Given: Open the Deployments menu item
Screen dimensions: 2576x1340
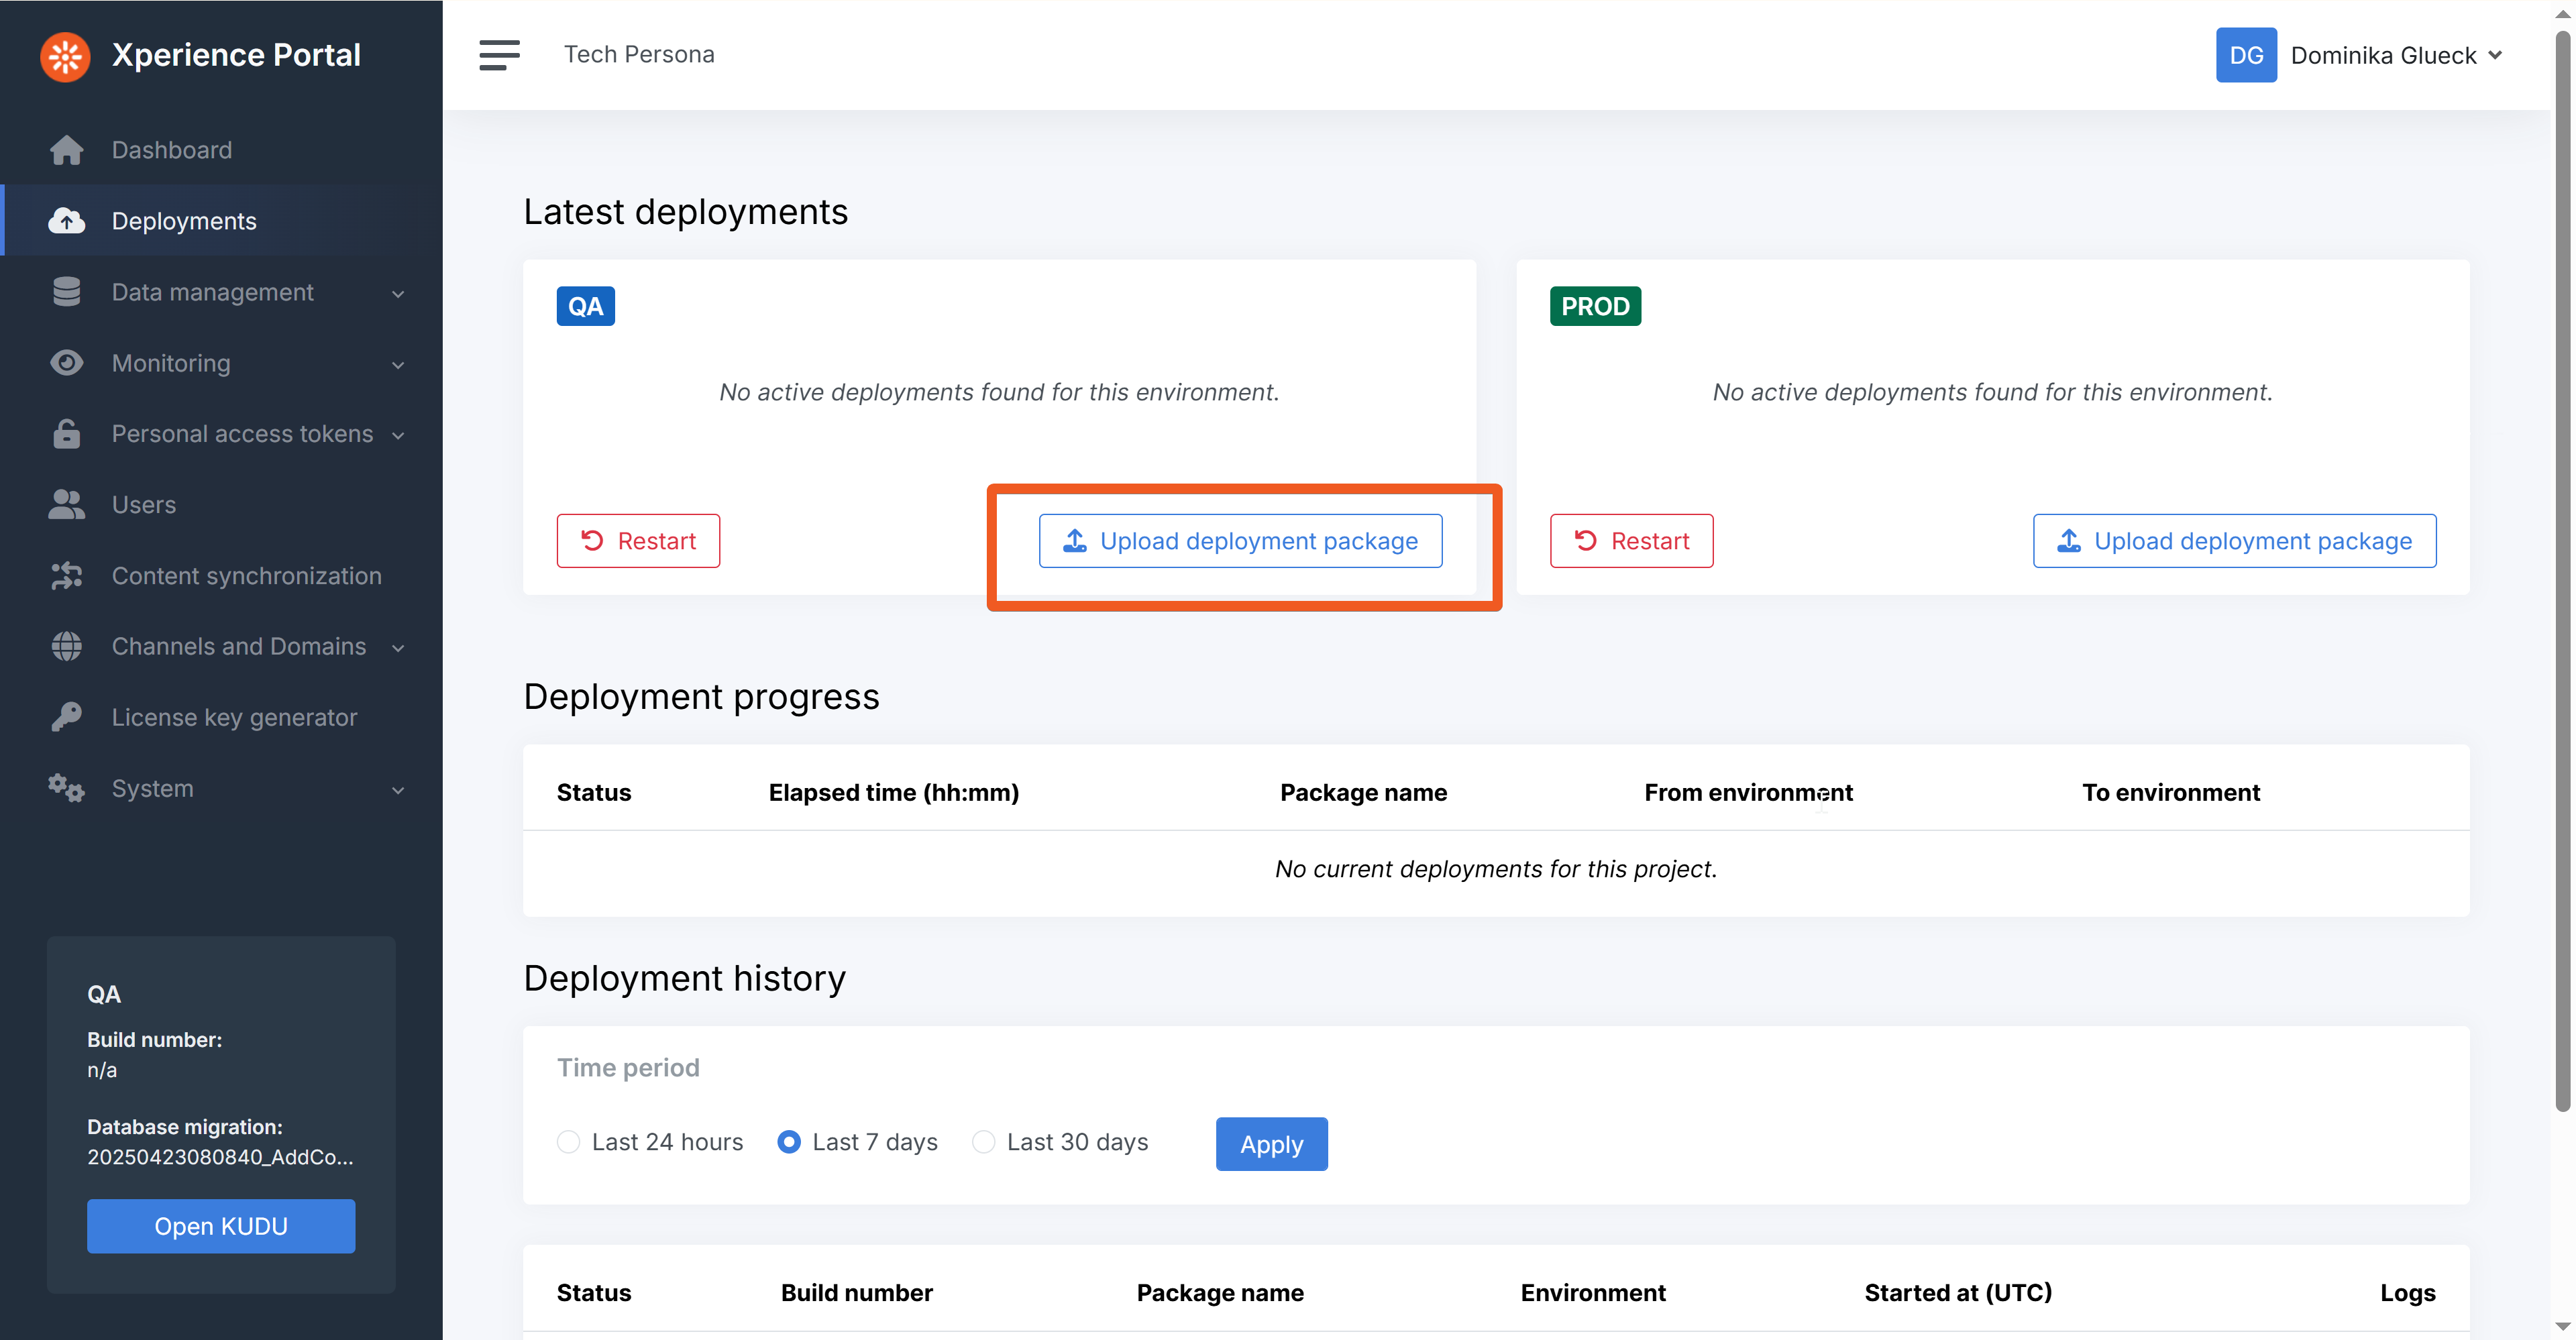Looking at the screenshot, I should (184, 221).
